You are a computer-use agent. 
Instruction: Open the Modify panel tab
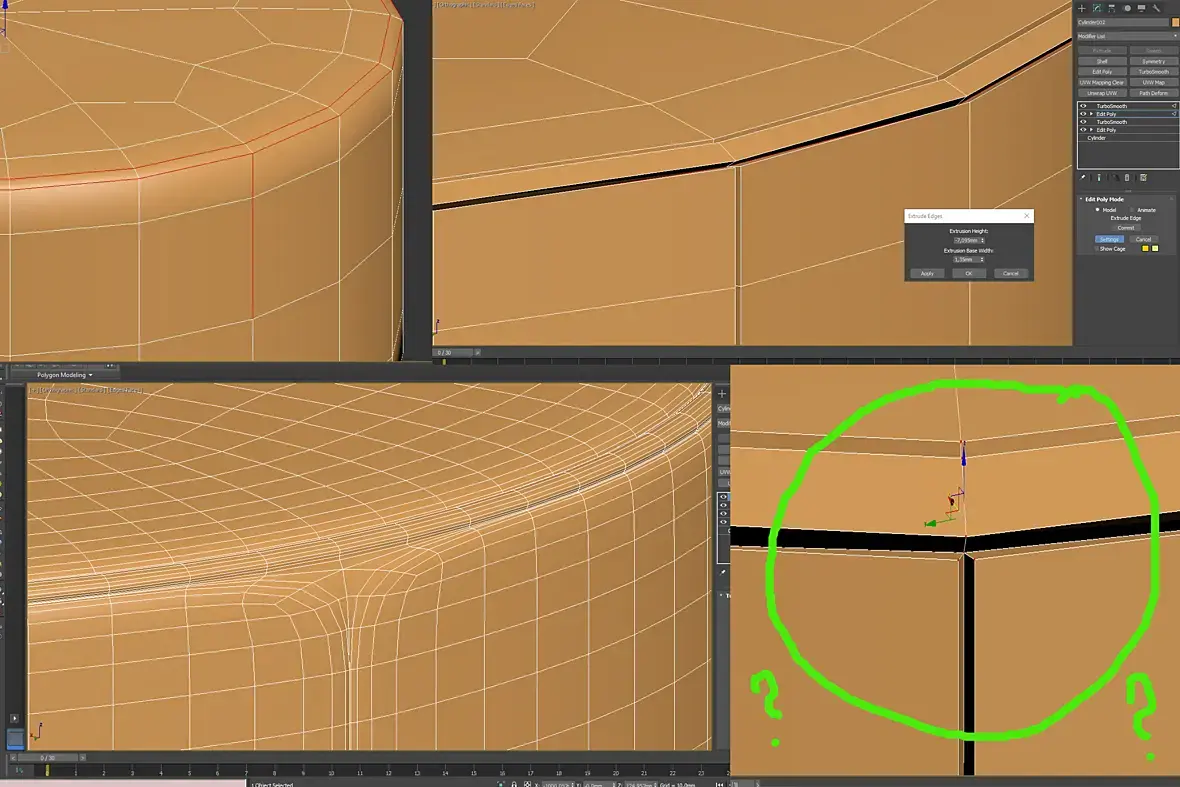[x=1096, y=8]
